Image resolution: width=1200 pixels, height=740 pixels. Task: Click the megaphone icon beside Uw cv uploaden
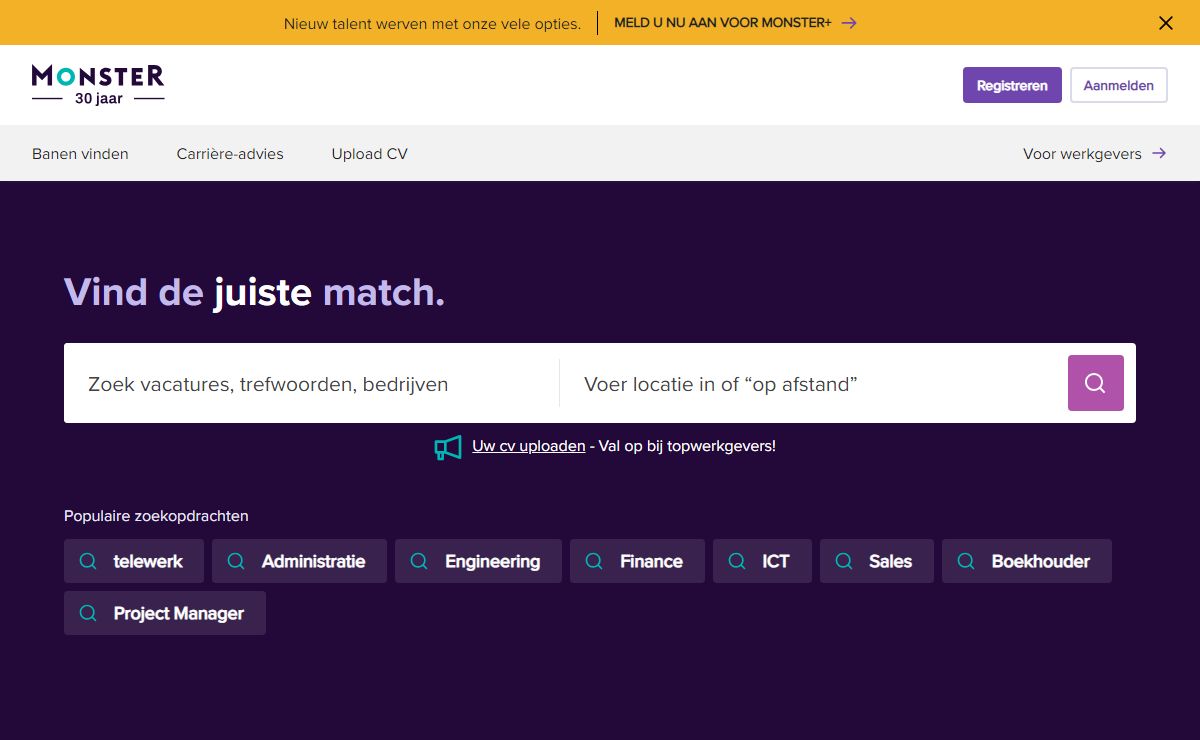[x=448, y=447]
